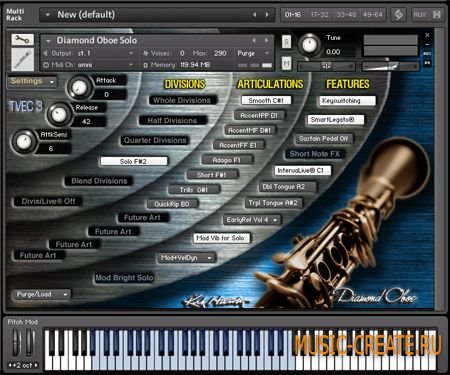
Task: Toggle Short Note FX
Action: pos(315,154)
